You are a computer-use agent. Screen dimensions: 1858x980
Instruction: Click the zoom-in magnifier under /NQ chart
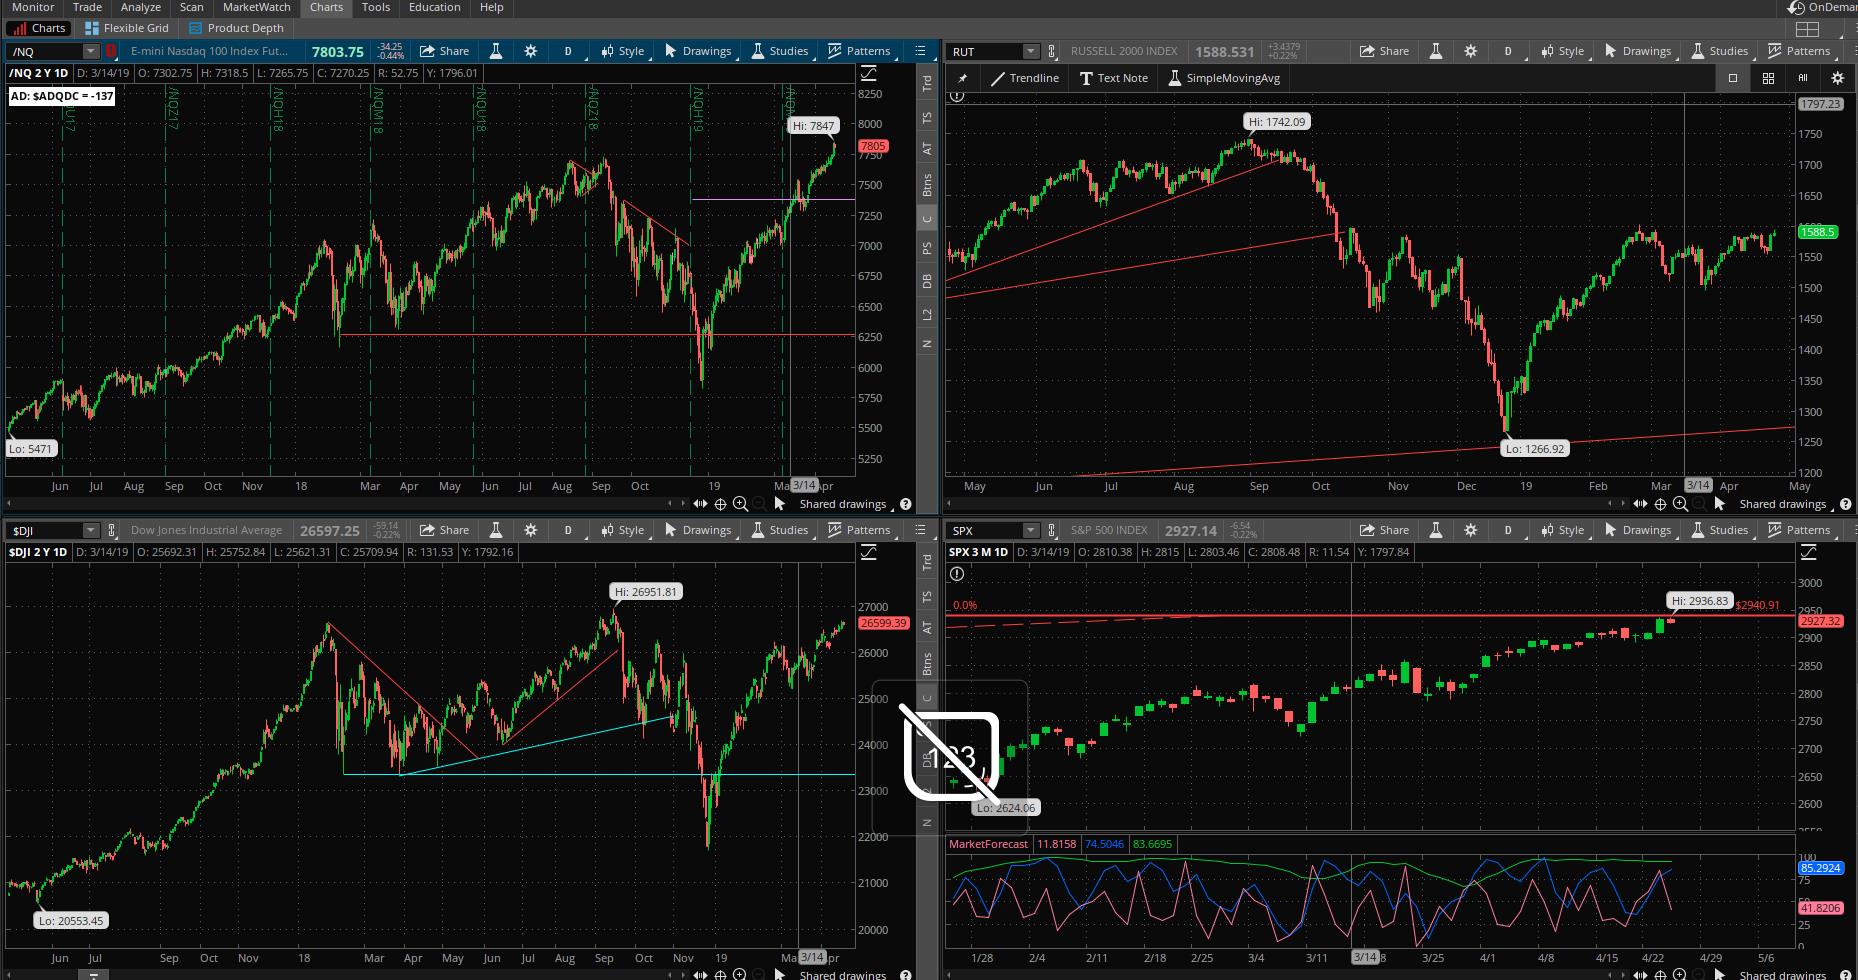(740, 504)
